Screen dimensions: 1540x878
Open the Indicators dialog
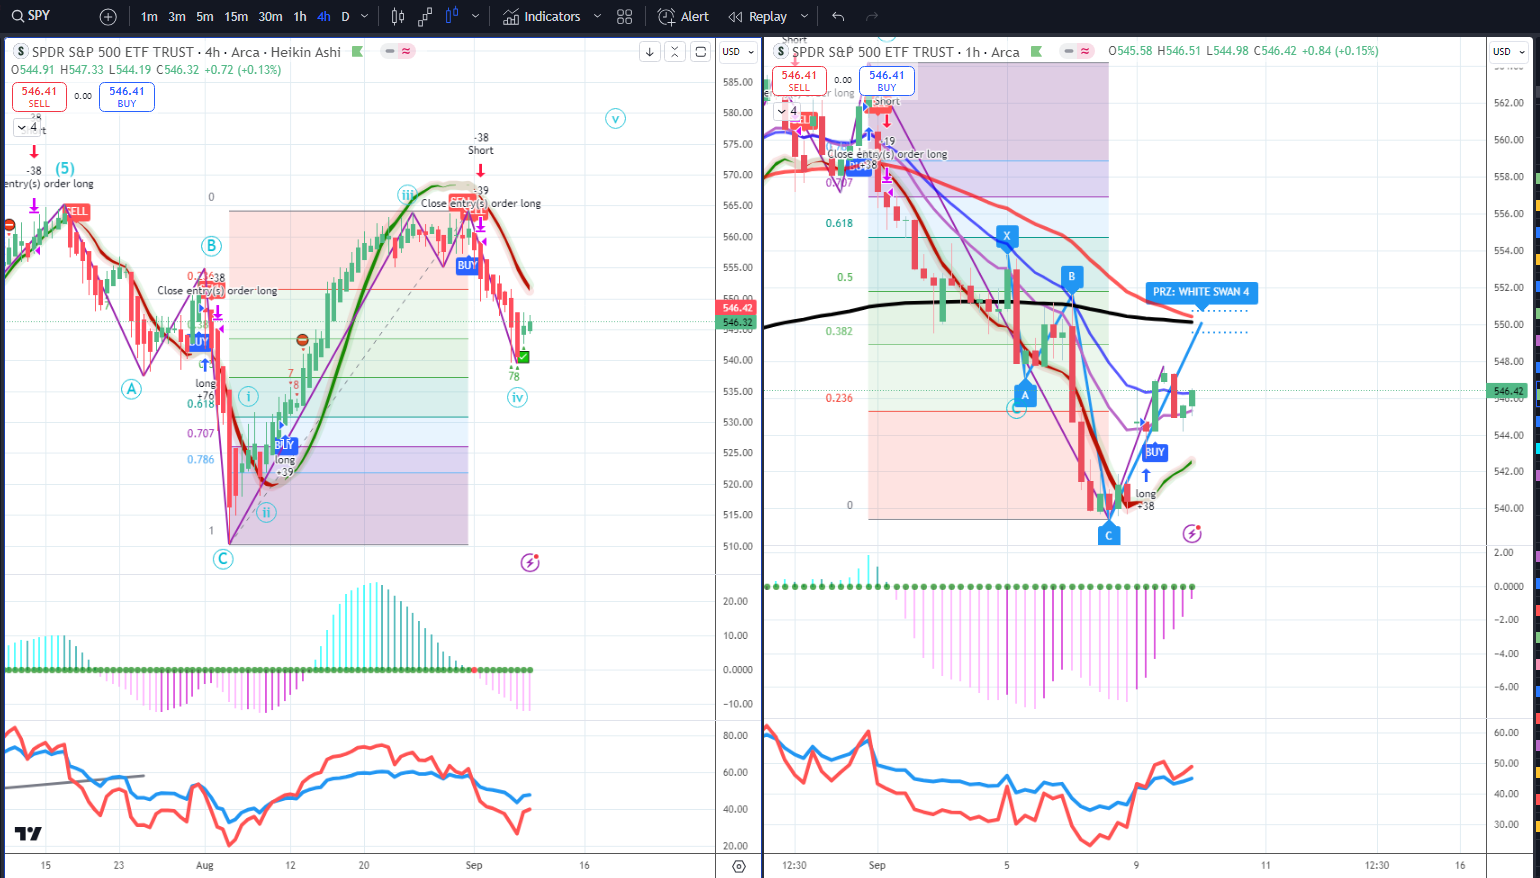coord(542,17)
